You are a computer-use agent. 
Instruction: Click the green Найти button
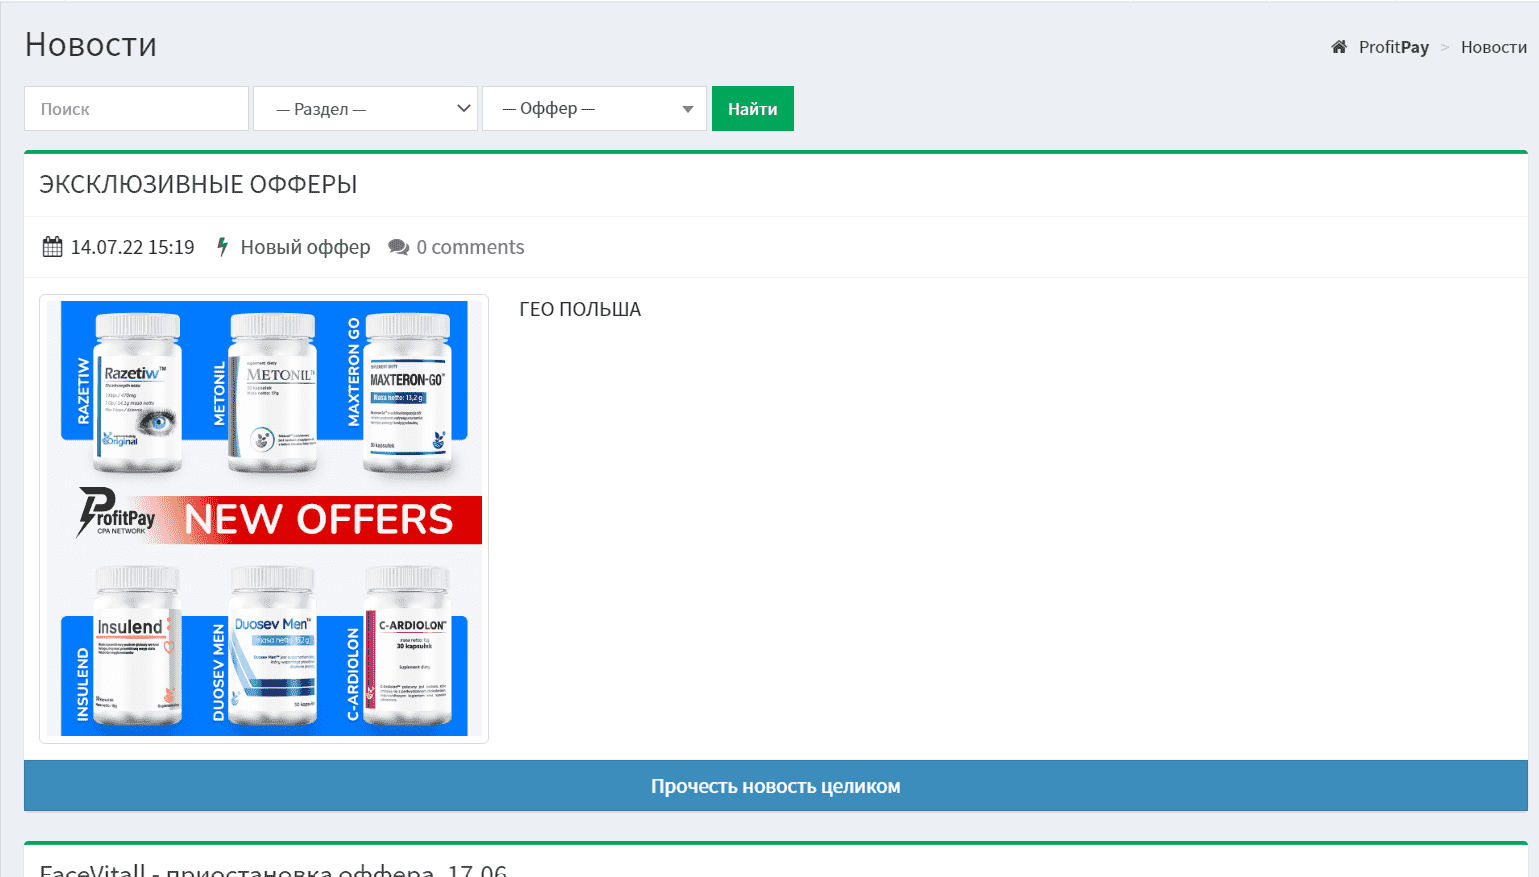[x=752, y=108]
